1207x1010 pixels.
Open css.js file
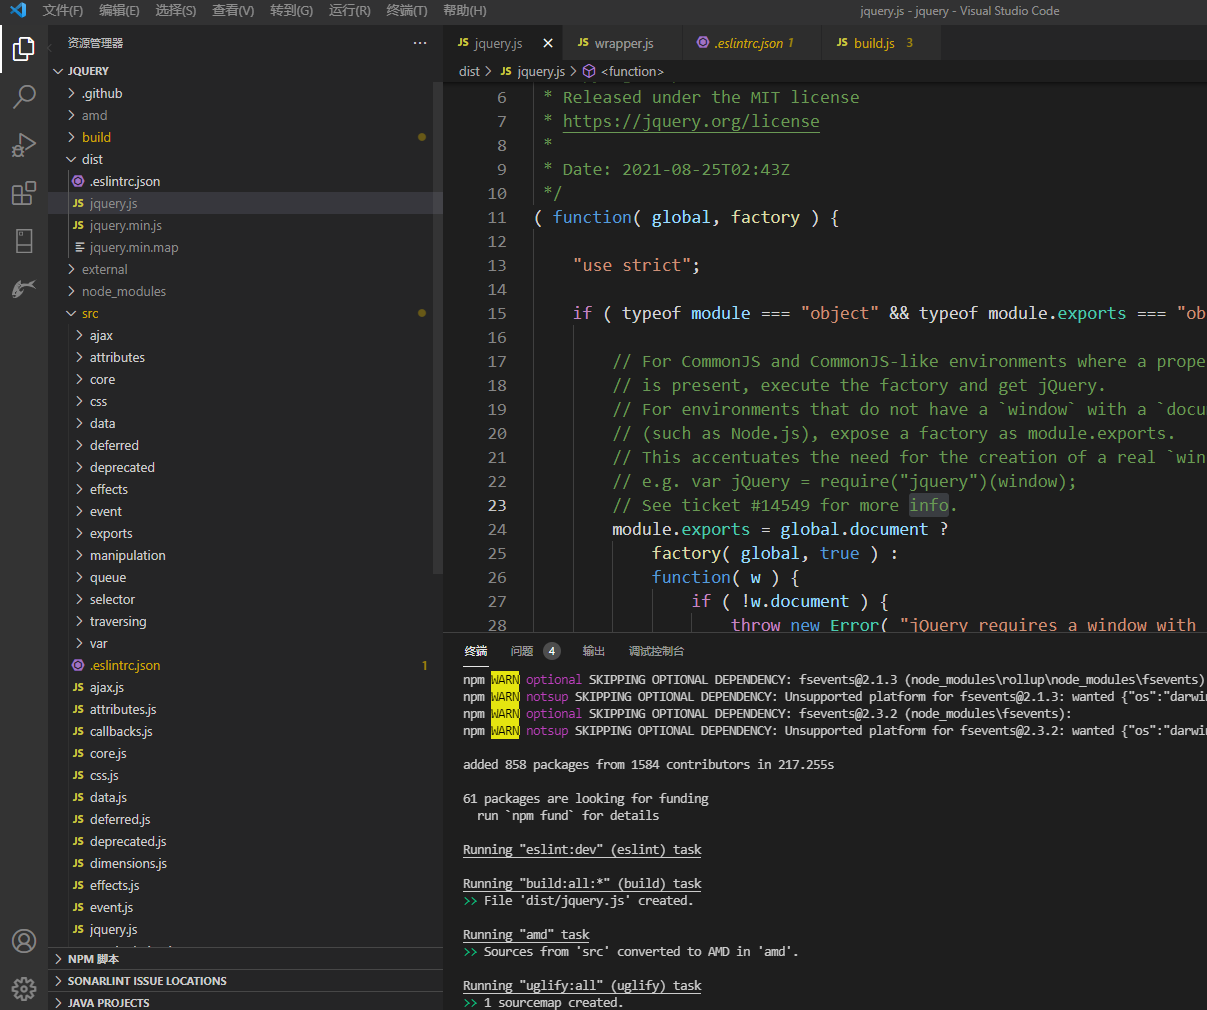click(x=245, y=775)
